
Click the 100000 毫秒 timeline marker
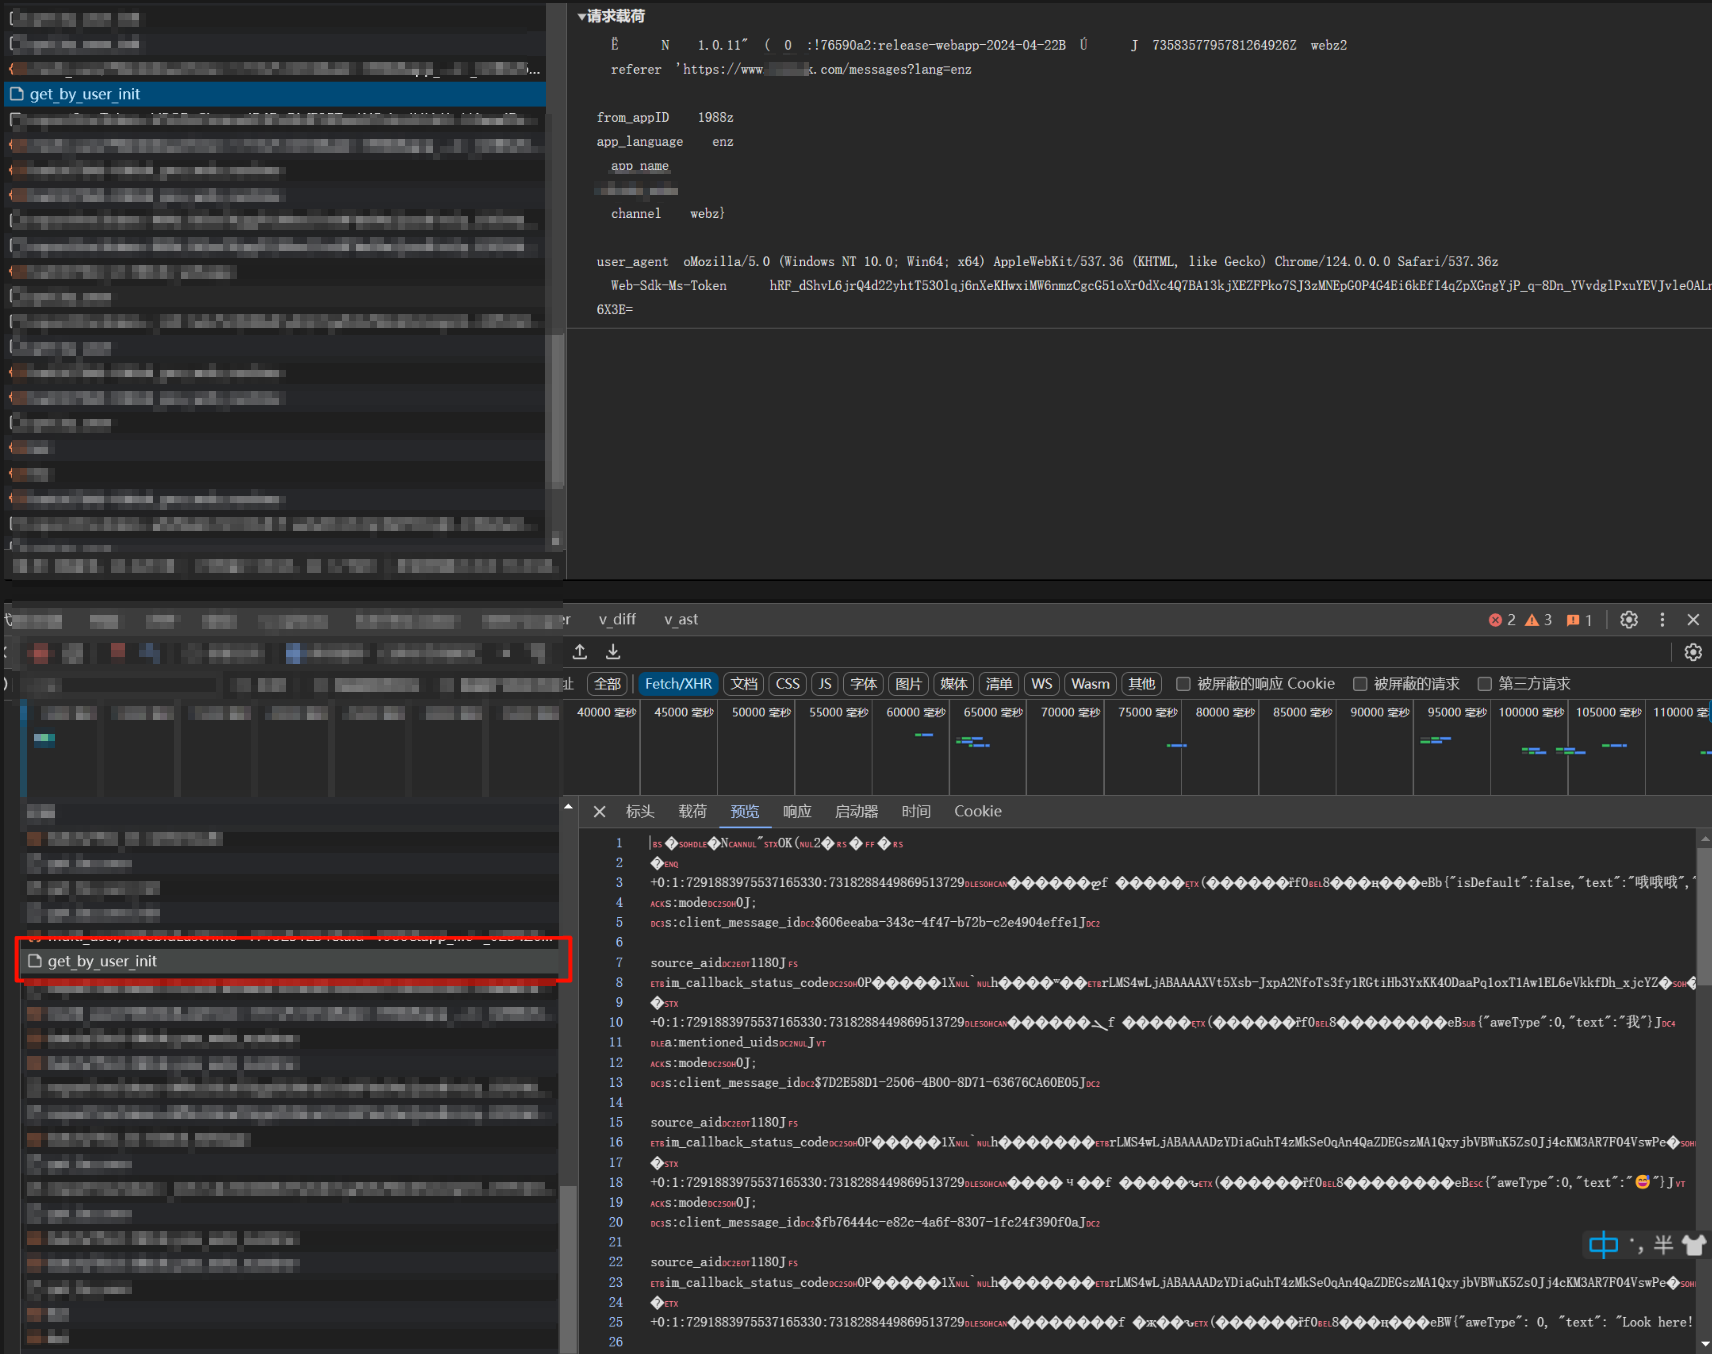coord(1531,712)
